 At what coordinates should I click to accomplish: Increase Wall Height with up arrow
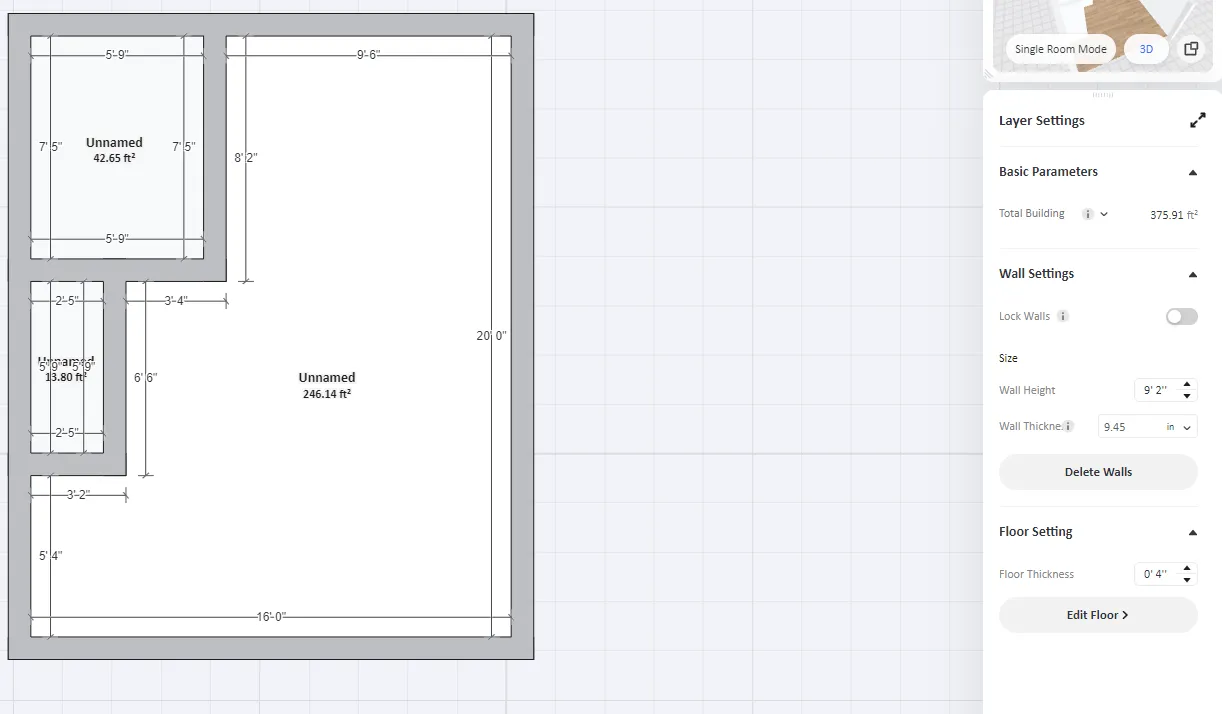click(1187, 385)
